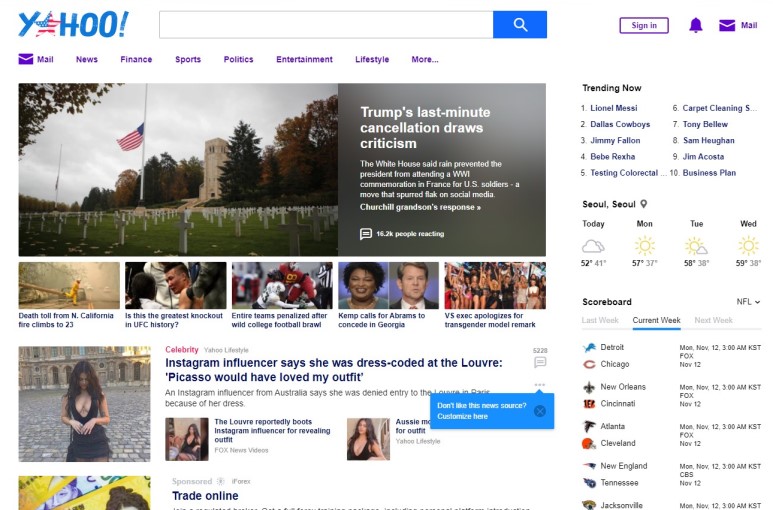The image size is (773, 510).
Task: Click the Chicago Bears team logo
Action: point(589,365)
